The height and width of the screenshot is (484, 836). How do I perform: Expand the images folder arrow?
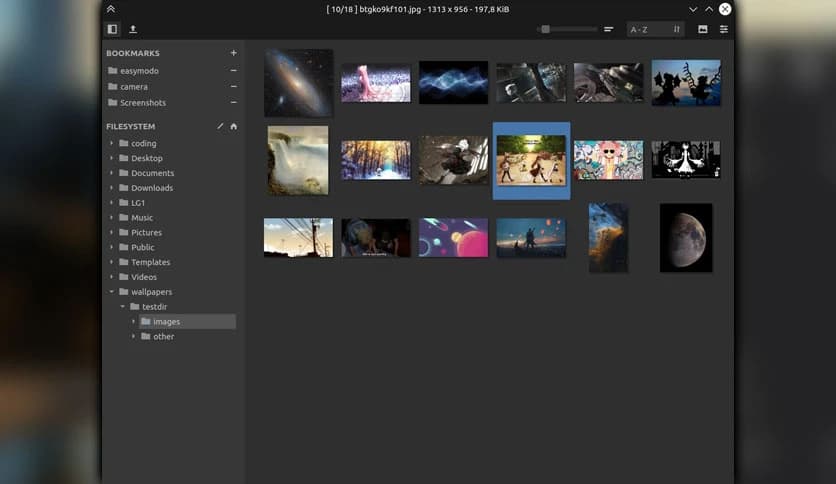tap(133, 321)
